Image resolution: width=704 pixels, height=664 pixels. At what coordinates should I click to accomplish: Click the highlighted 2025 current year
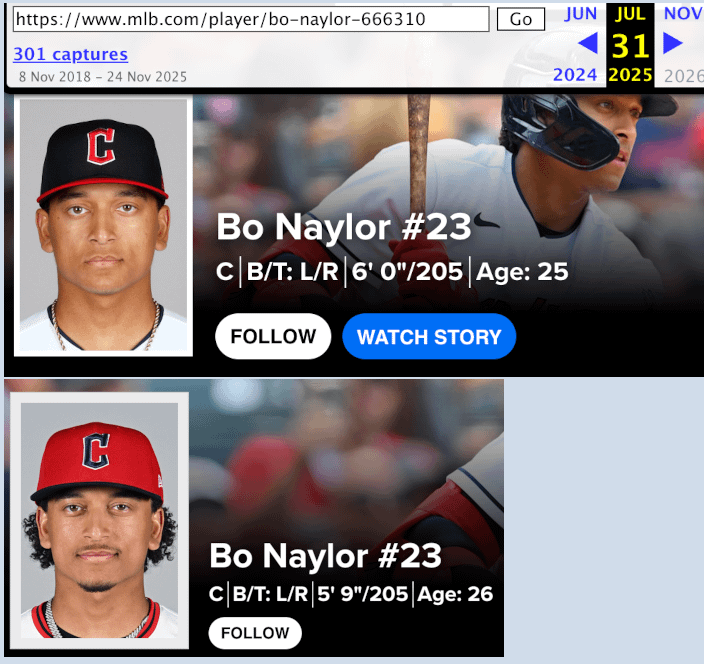(630, 75)
